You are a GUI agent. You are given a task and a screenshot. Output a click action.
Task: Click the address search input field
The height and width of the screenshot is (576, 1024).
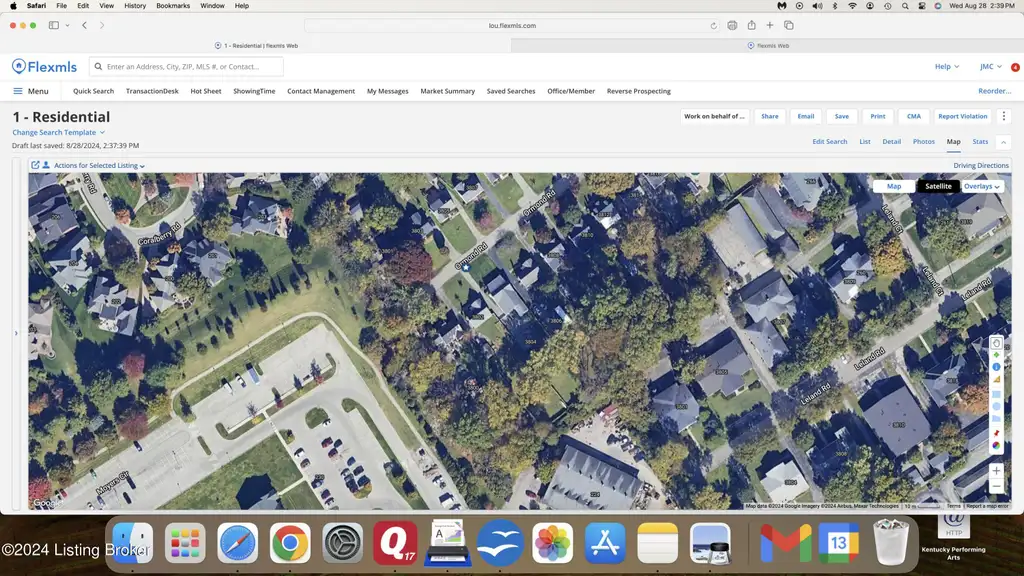[x=186, y=67]
